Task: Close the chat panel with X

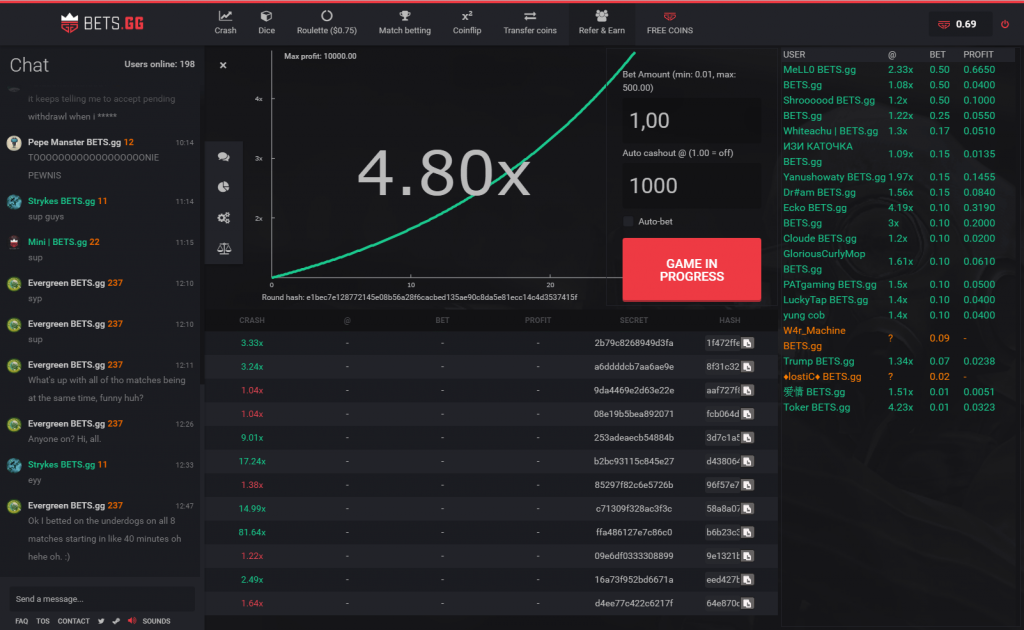Action: pos(223,65)
